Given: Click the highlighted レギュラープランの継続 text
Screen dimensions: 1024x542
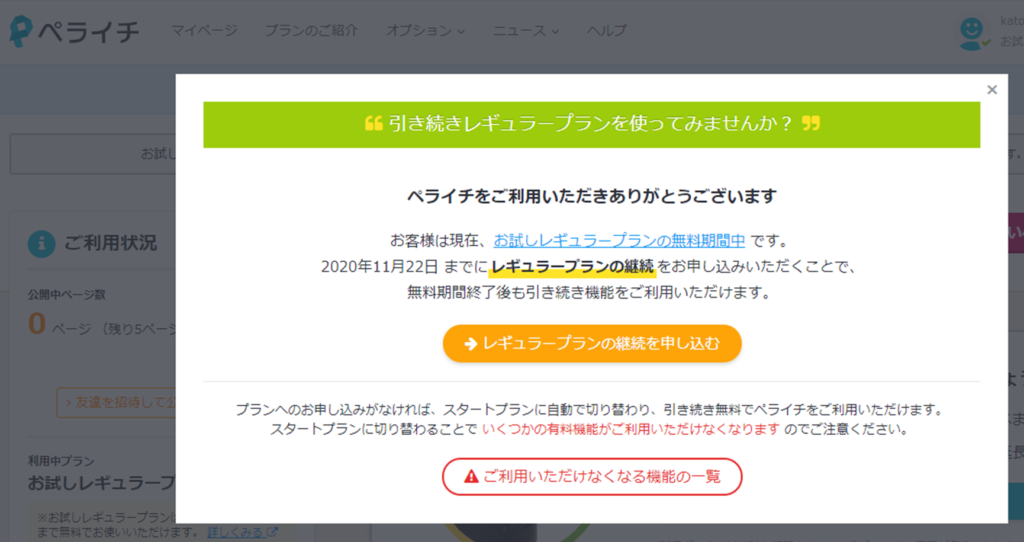Looking at the screenshot, I should pyautogui.click(x=572, y=266).
